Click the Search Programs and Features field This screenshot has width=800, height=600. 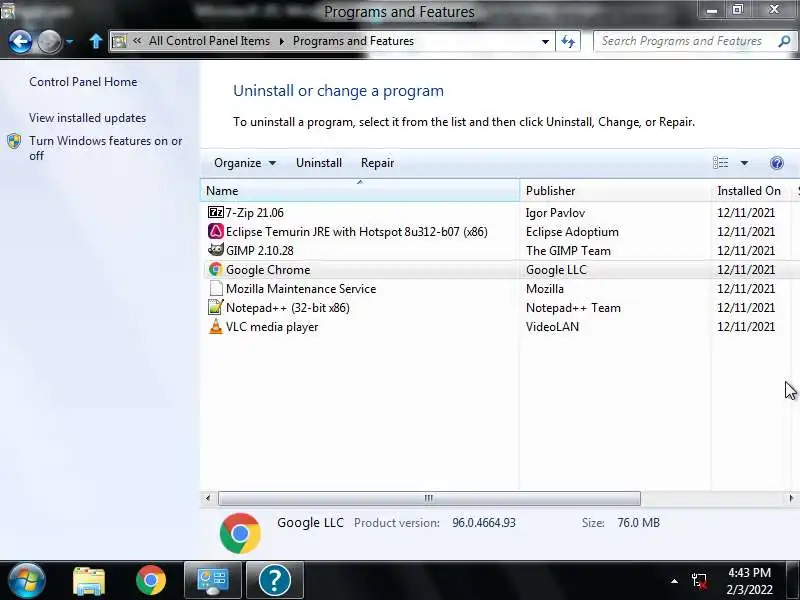pos(694,41)
